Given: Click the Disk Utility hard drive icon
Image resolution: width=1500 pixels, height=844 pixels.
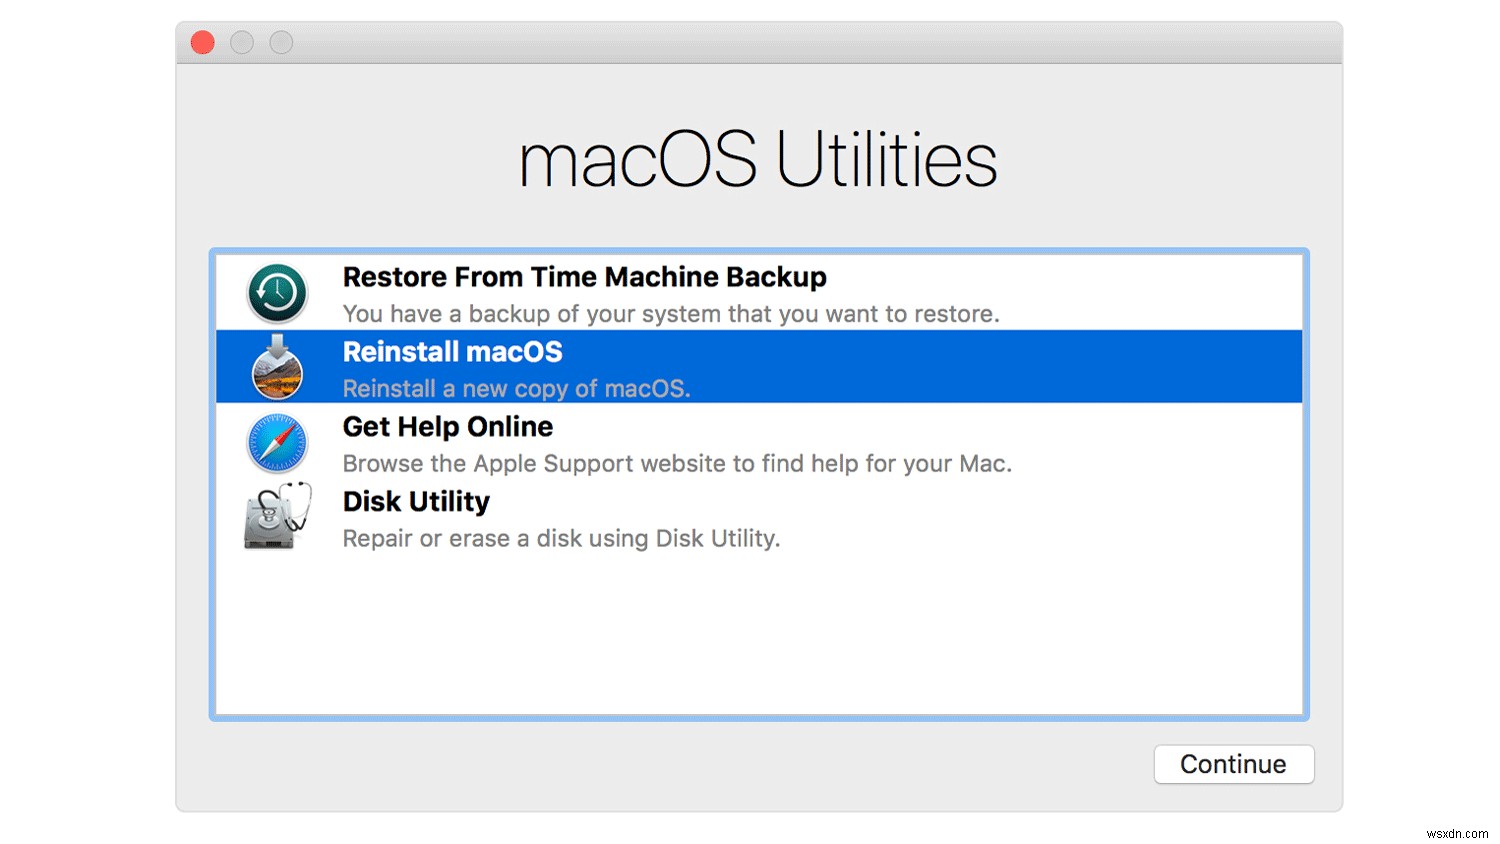Looking at the screenshot, I should [277, 517].
